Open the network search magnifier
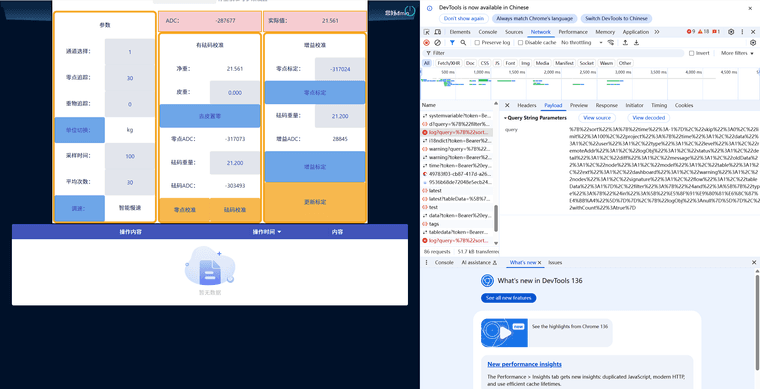This screenshot has width=760, height=389. 463,43
